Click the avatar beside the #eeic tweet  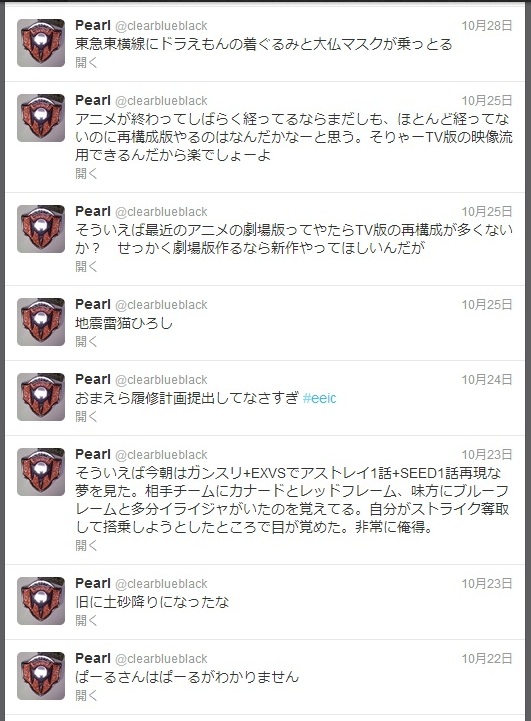tap(41, 397)
